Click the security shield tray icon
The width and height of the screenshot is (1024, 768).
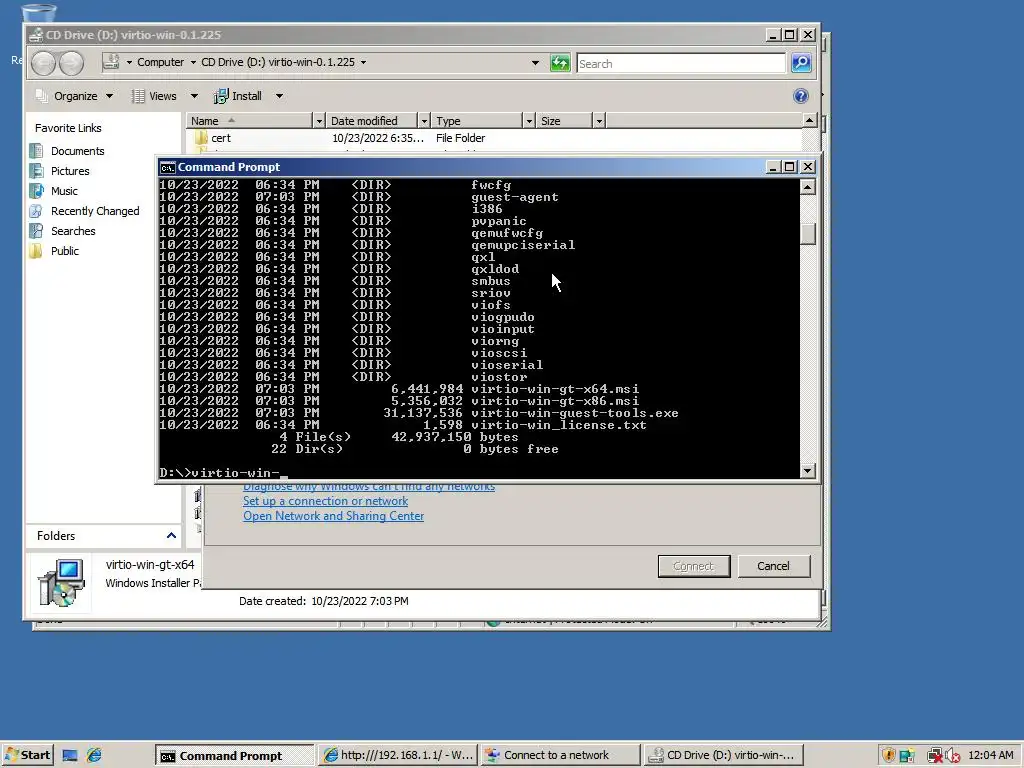[888, 756]
